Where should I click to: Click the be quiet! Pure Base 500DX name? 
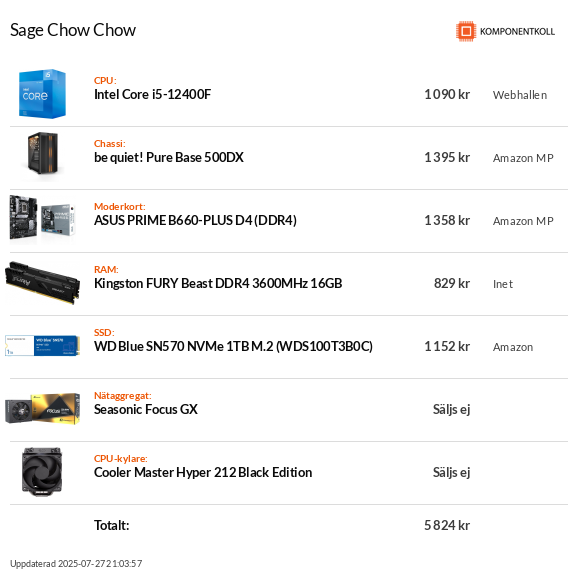[x=169, y=157]
